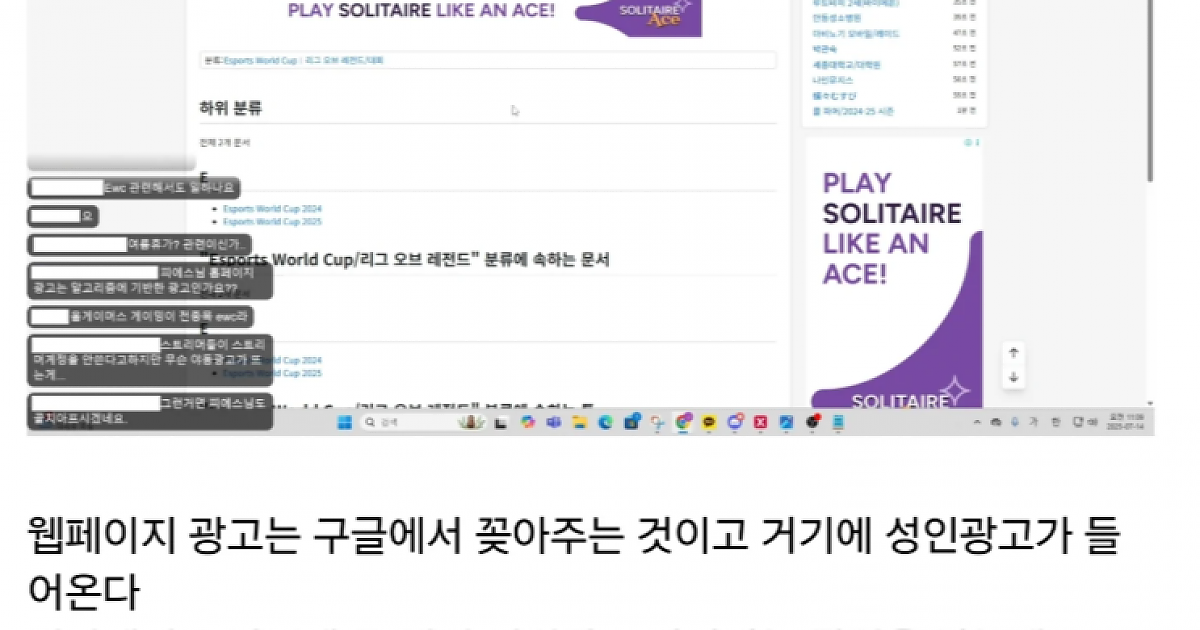Click the red X app taskbar icon

point(760,423)
